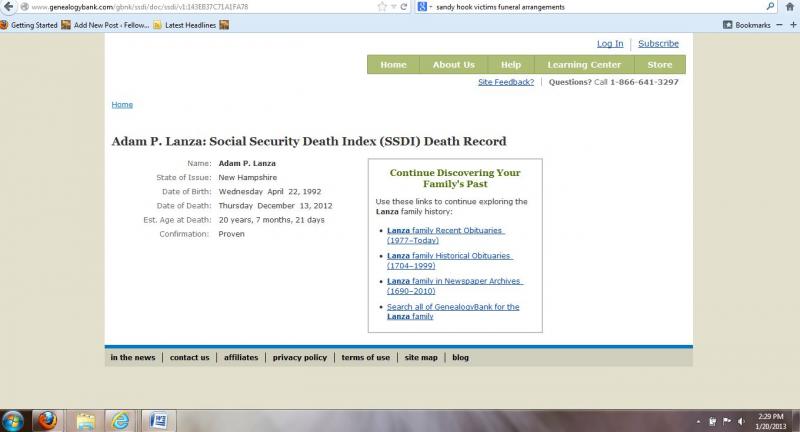Click the browser back arrow button

[x=8, y=7]
